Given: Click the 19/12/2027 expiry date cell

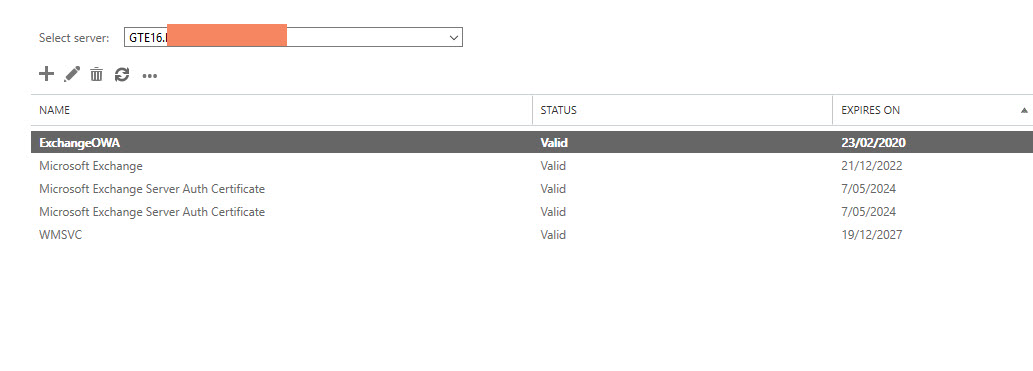Looking at the screenshot, I should (x=872, y=235).
